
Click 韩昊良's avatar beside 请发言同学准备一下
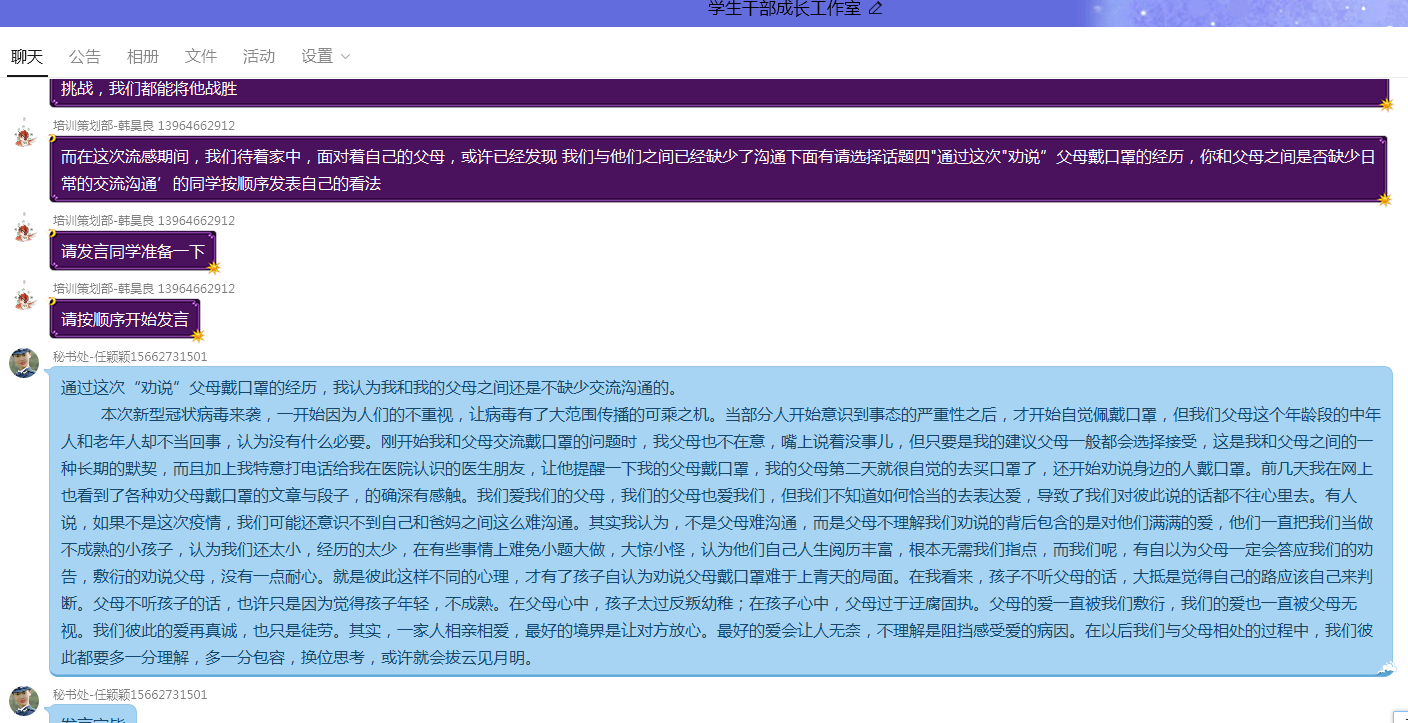pos(24,228)
